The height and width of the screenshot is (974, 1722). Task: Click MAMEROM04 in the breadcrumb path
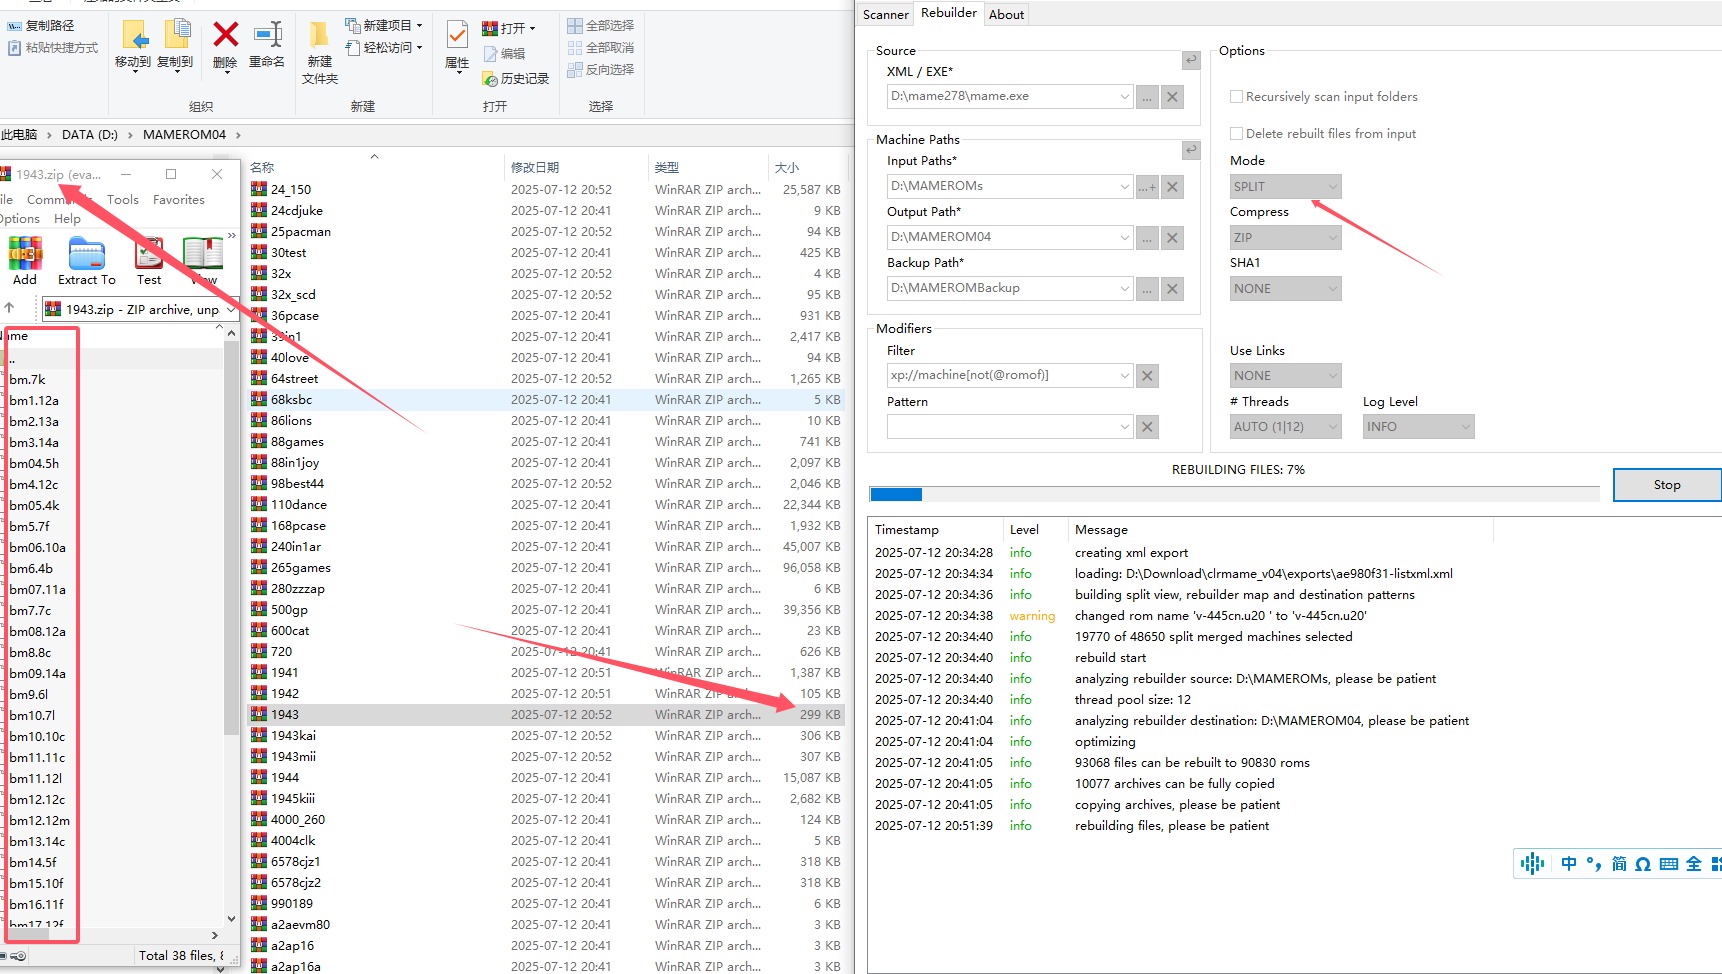coord(184,135)
